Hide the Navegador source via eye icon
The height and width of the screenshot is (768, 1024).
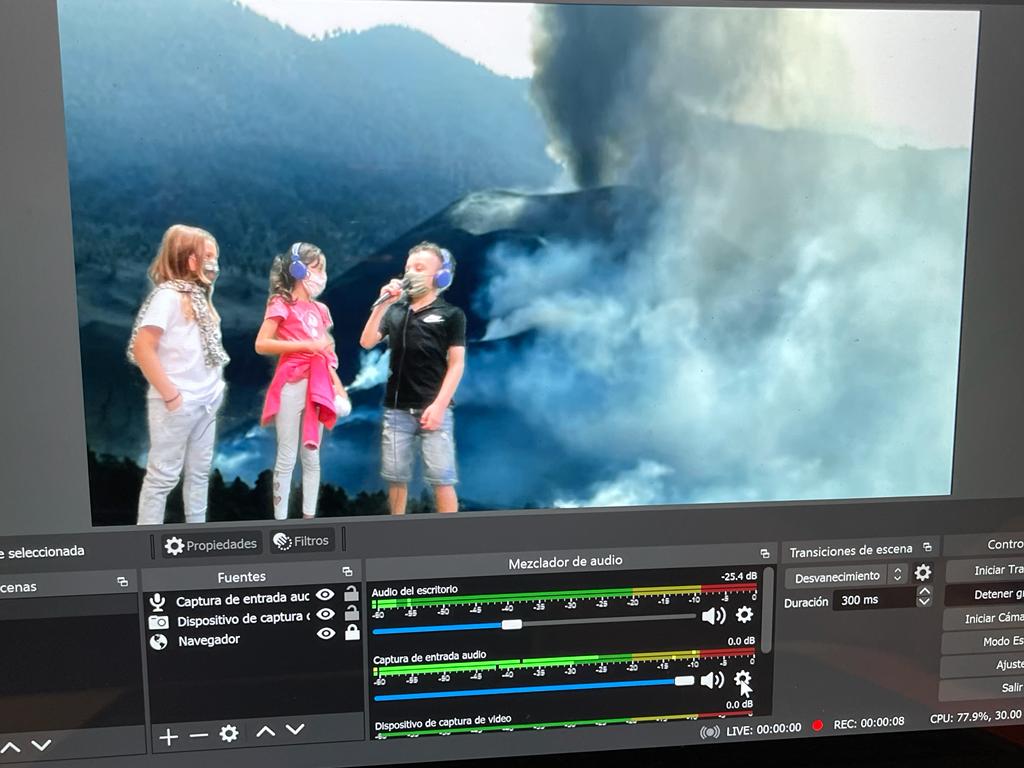coord(325,633)
